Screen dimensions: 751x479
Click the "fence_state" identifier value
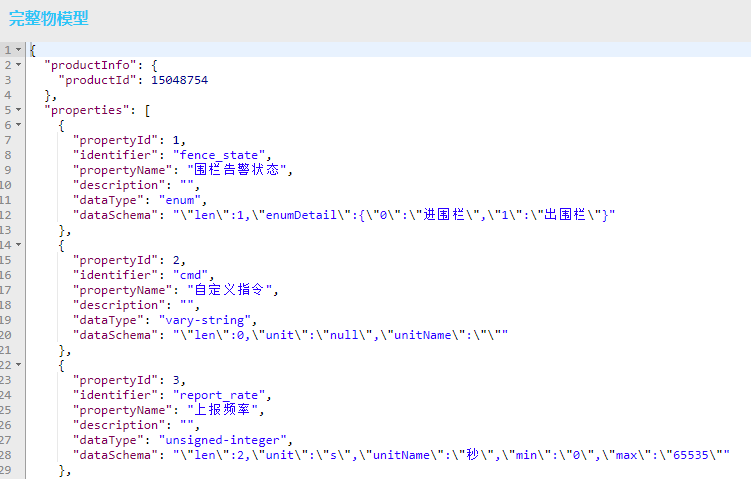(219, 155)
